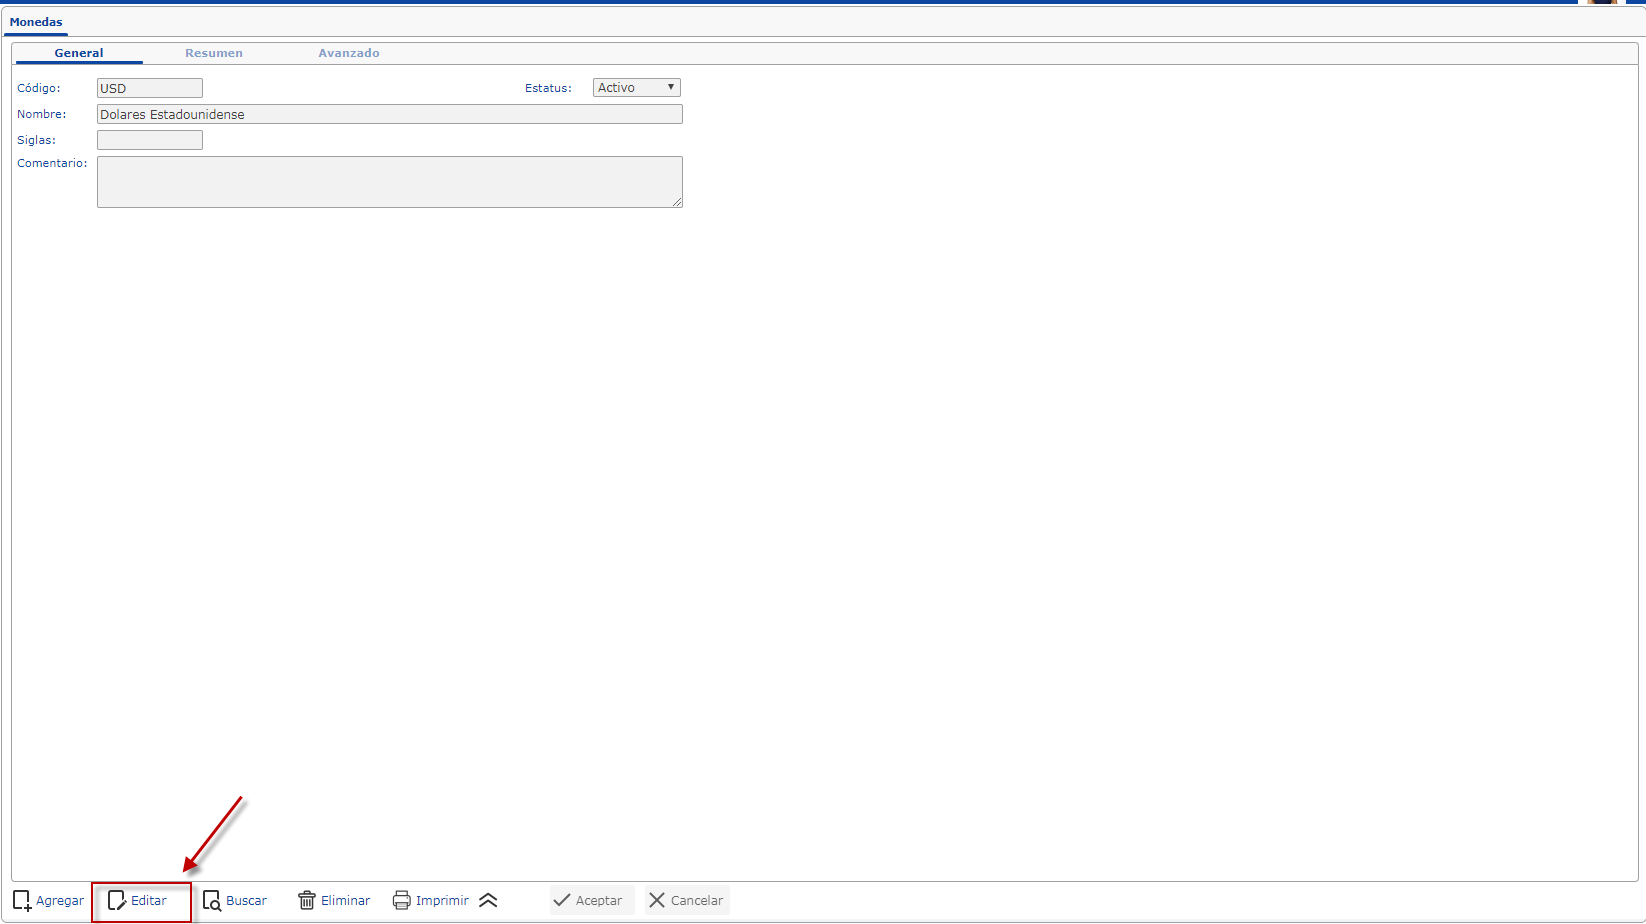Focus the Nombre field
This screenshot has width=1646, height=924.
point(390,114)
